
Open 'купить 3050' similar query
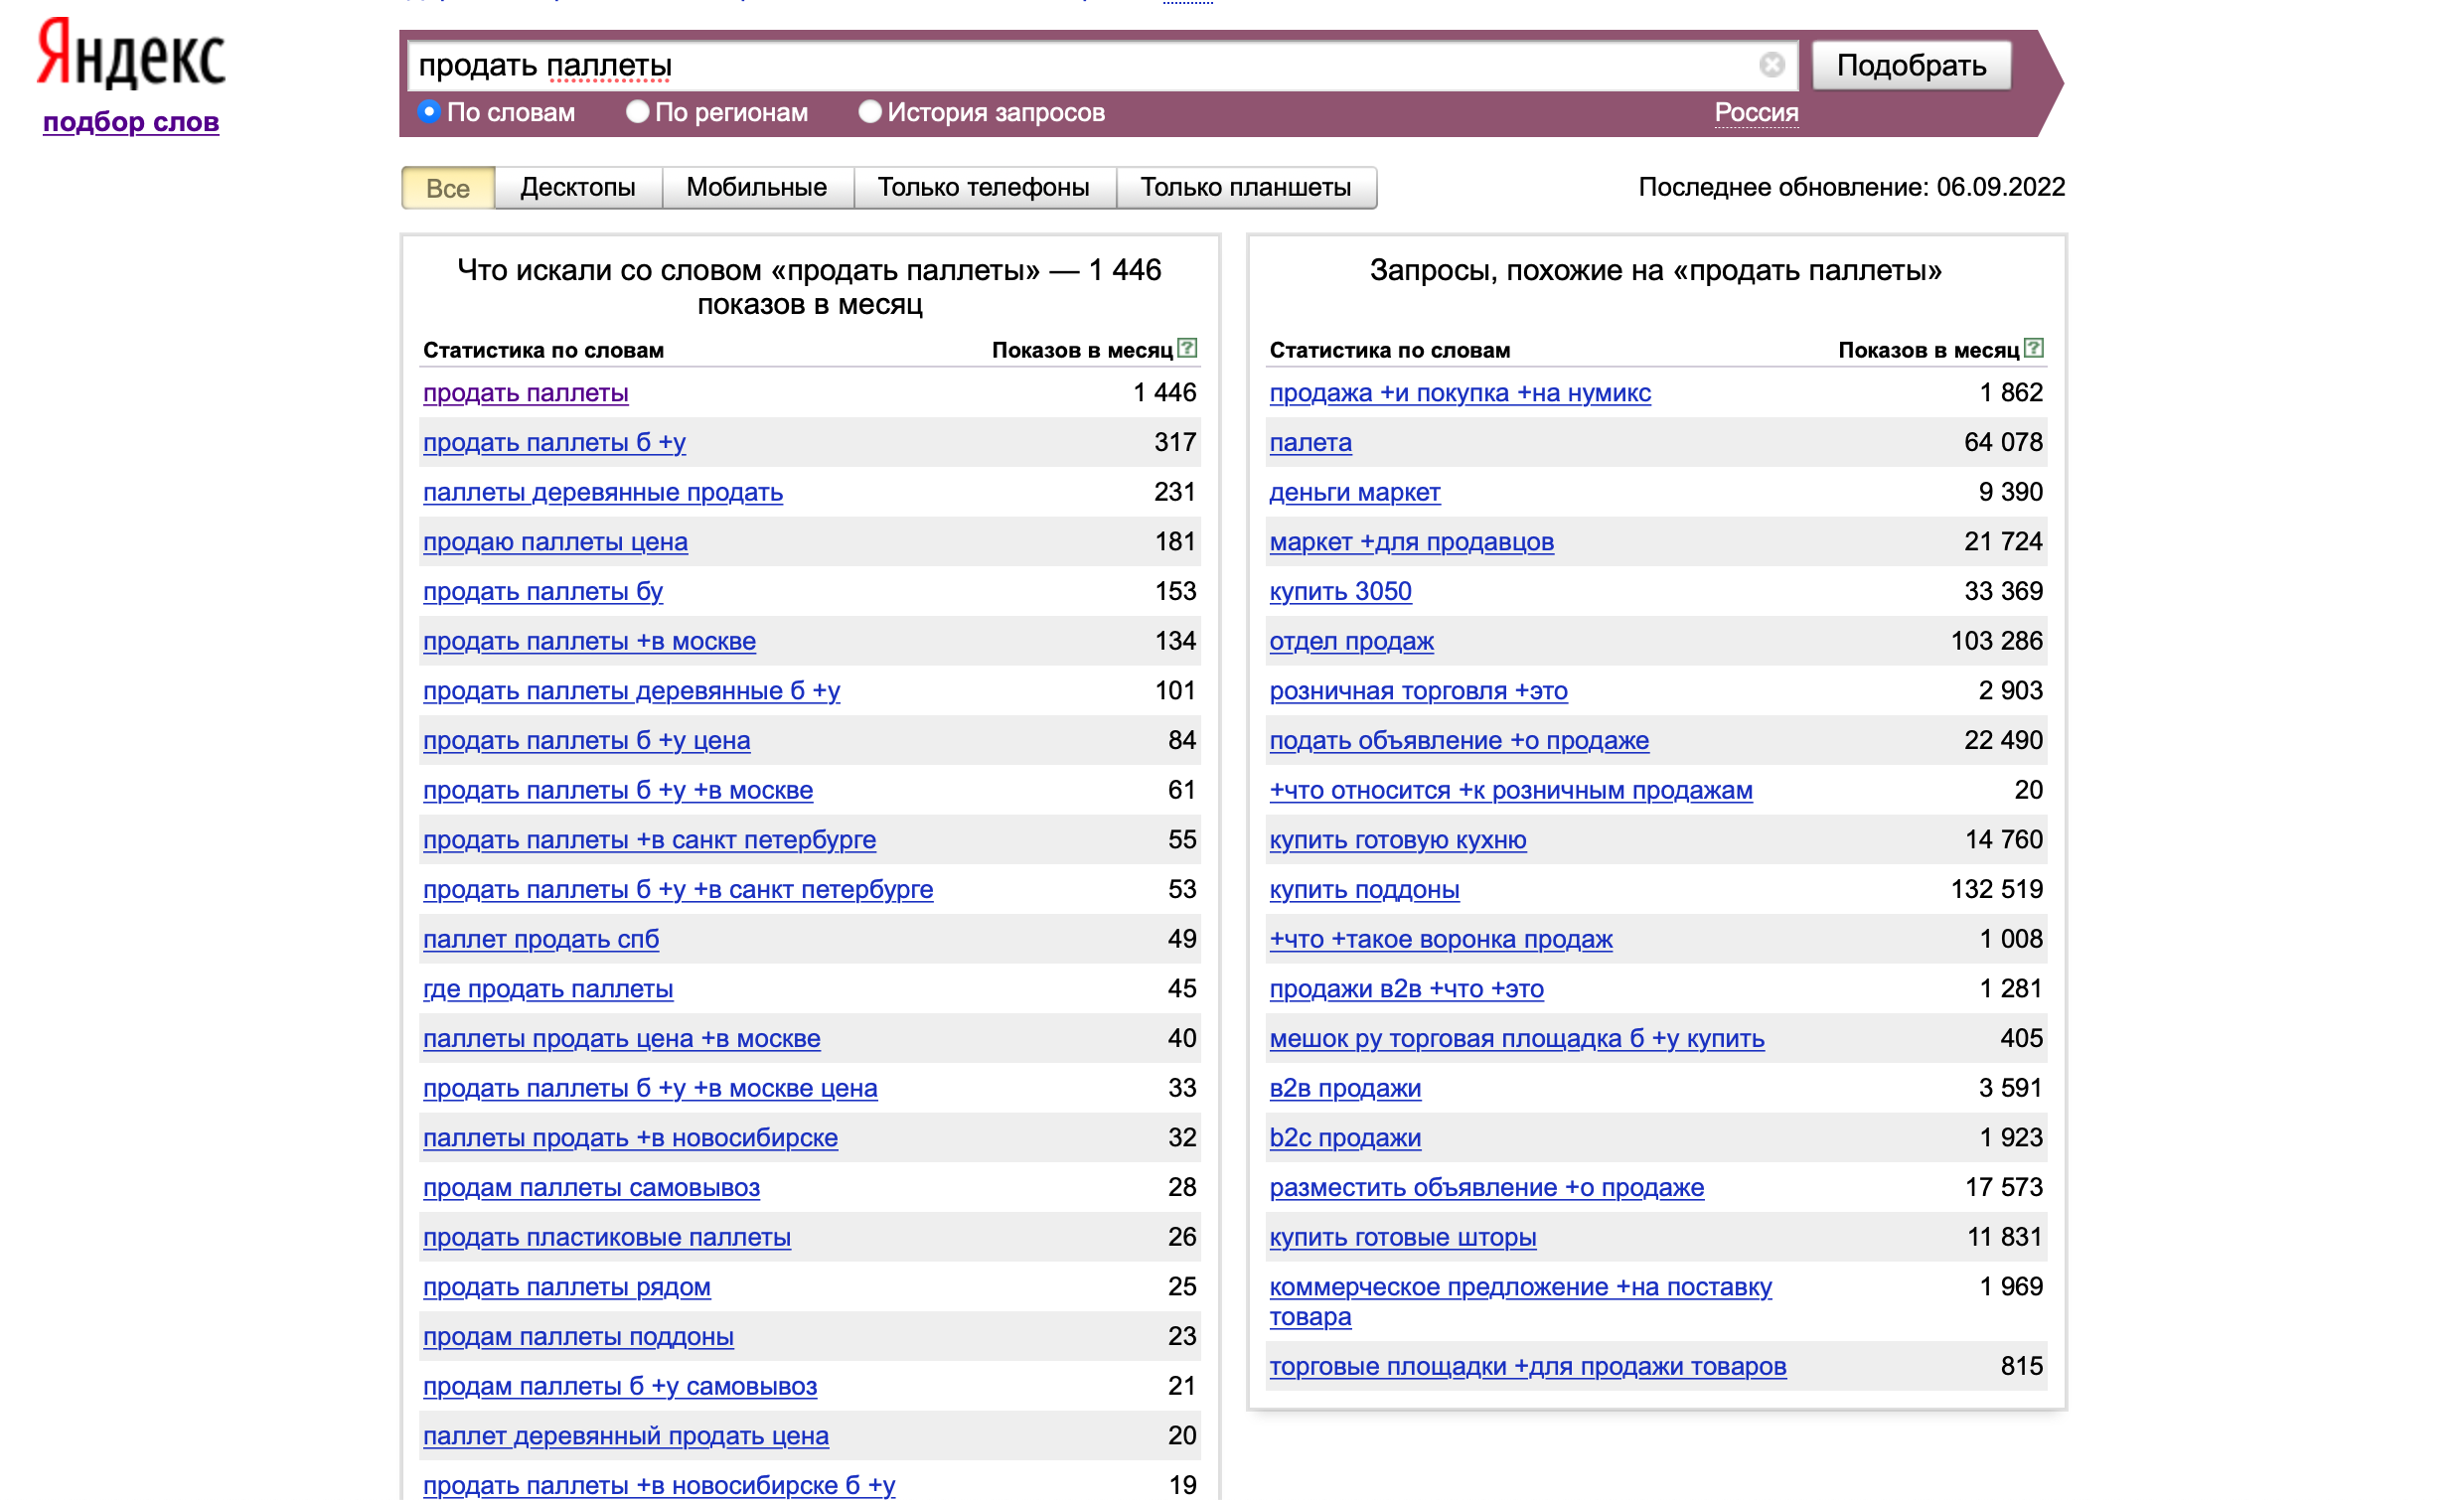click(1340, 592)
